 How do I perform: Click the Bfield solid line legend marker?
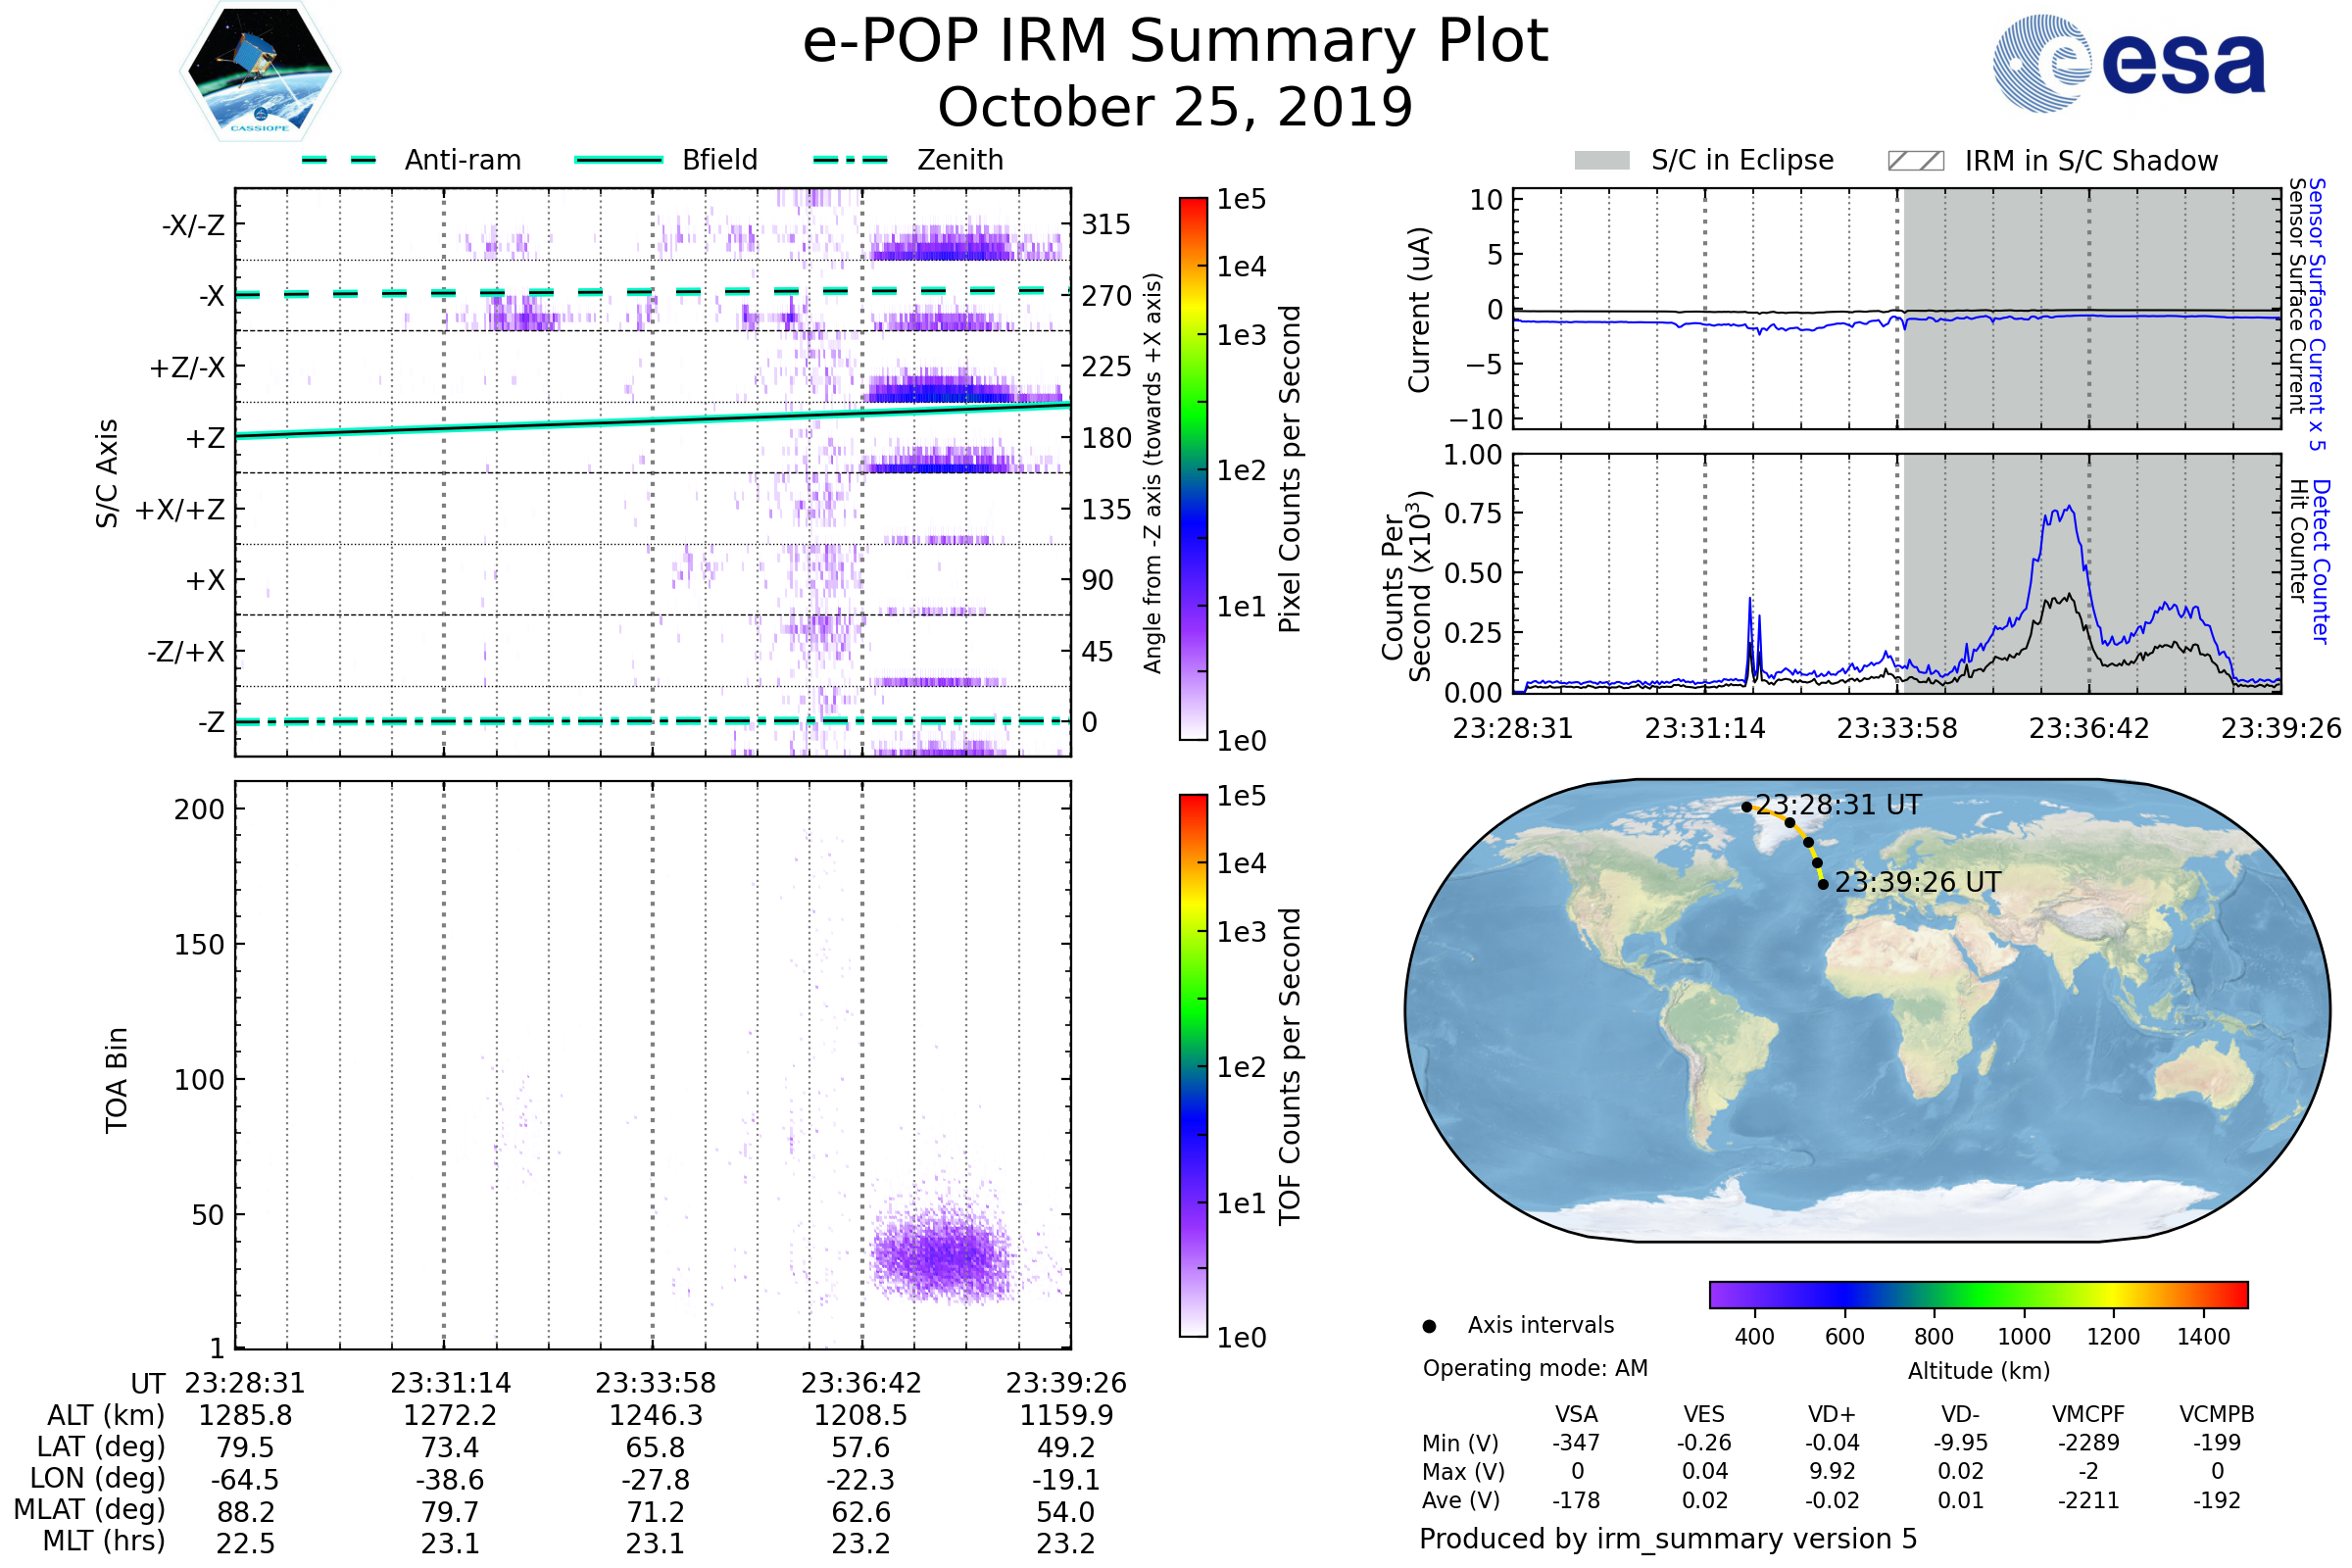[x=618, y=160]
